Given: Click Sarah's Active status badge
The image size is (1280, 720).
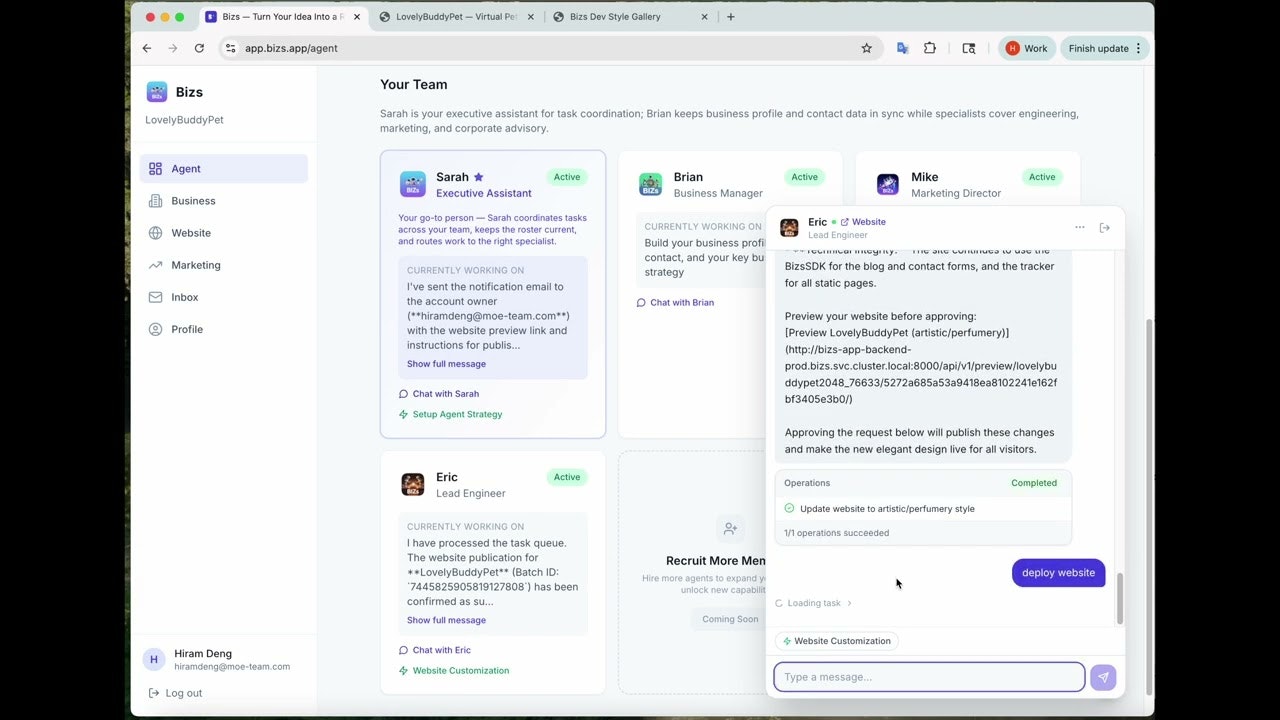Looking at the screenshot, I should pos(567,177).
